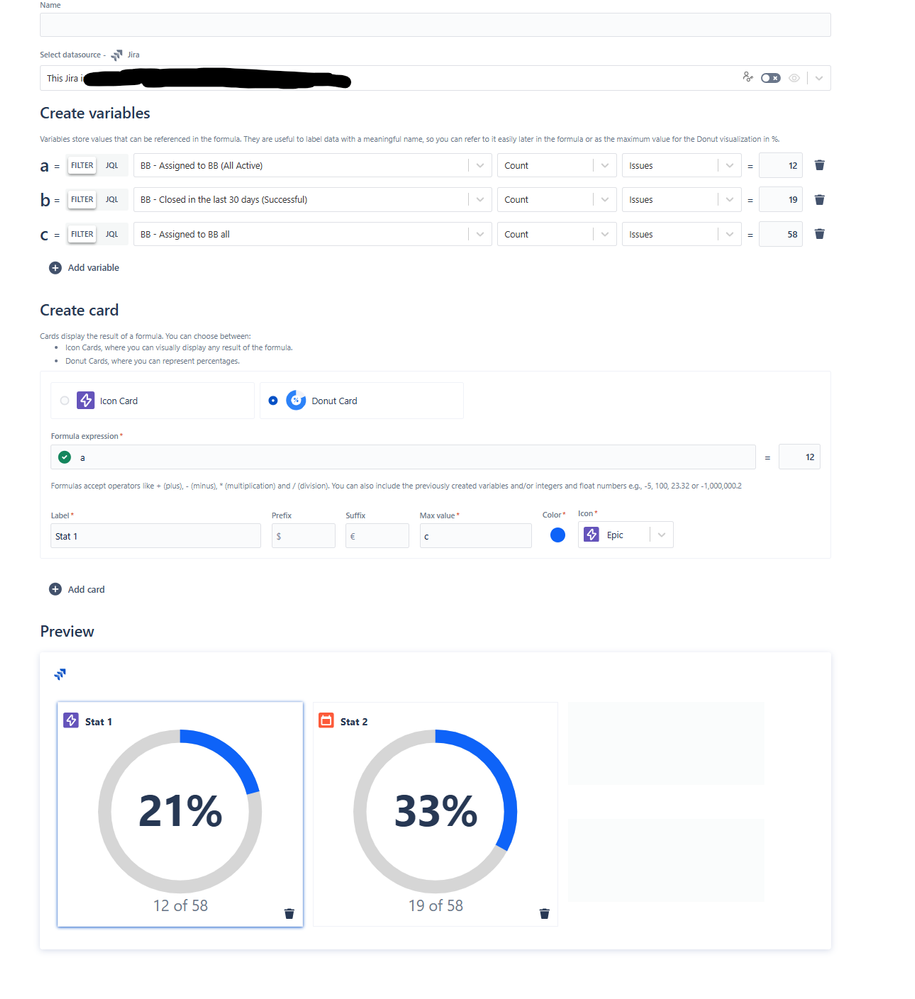Toggle the datasource eye visibility icon
The image size is (915, 999).
(x=794, y=78)
